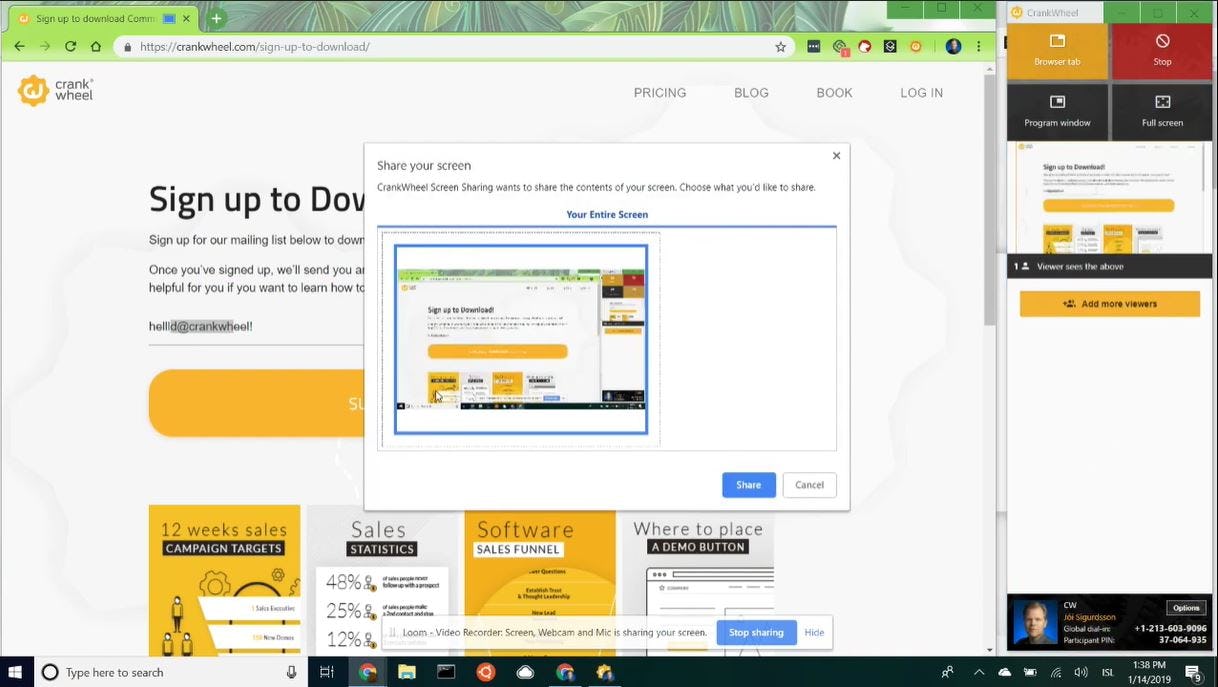Image resolution: width=1218 pixels, height=687 pixels.
Task: Click the ISL language indicator
Action: tap(1107, 672)
